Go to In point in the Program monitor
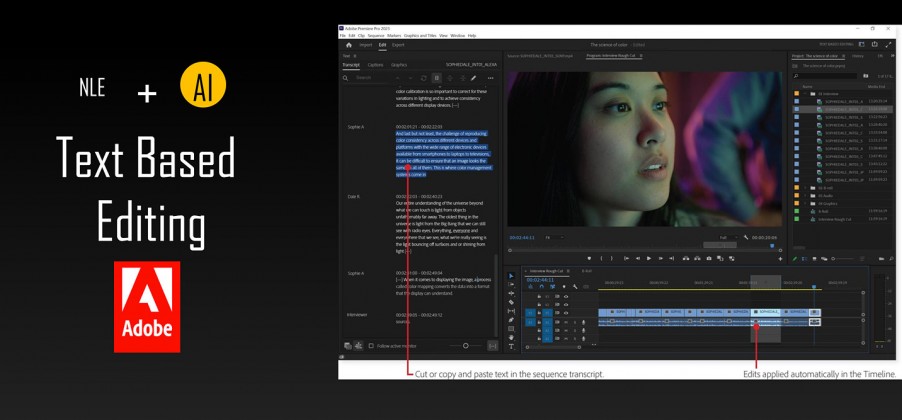Screen dimensions: 902x420 [x=626, y=258]
